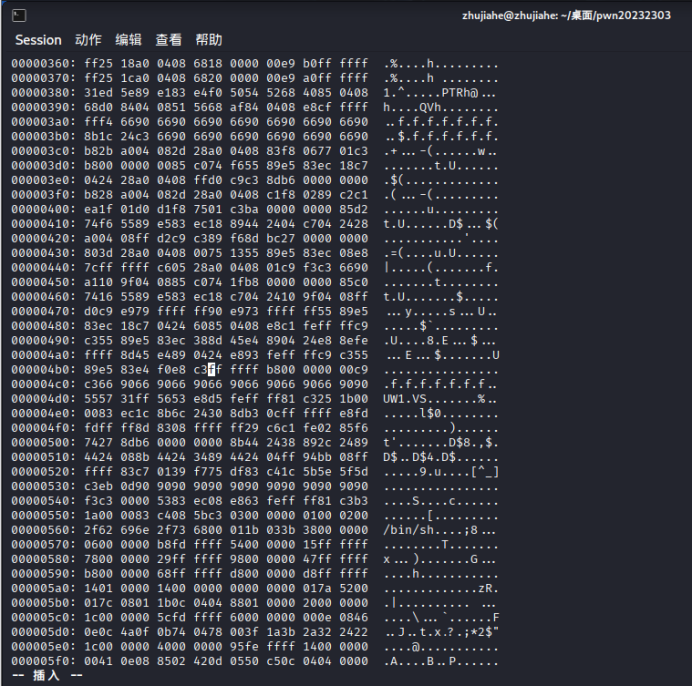Click offset 00000560: at line start
Image resolution: width=692 pixels, height=687 pixels.
click(x=44, y=529)
